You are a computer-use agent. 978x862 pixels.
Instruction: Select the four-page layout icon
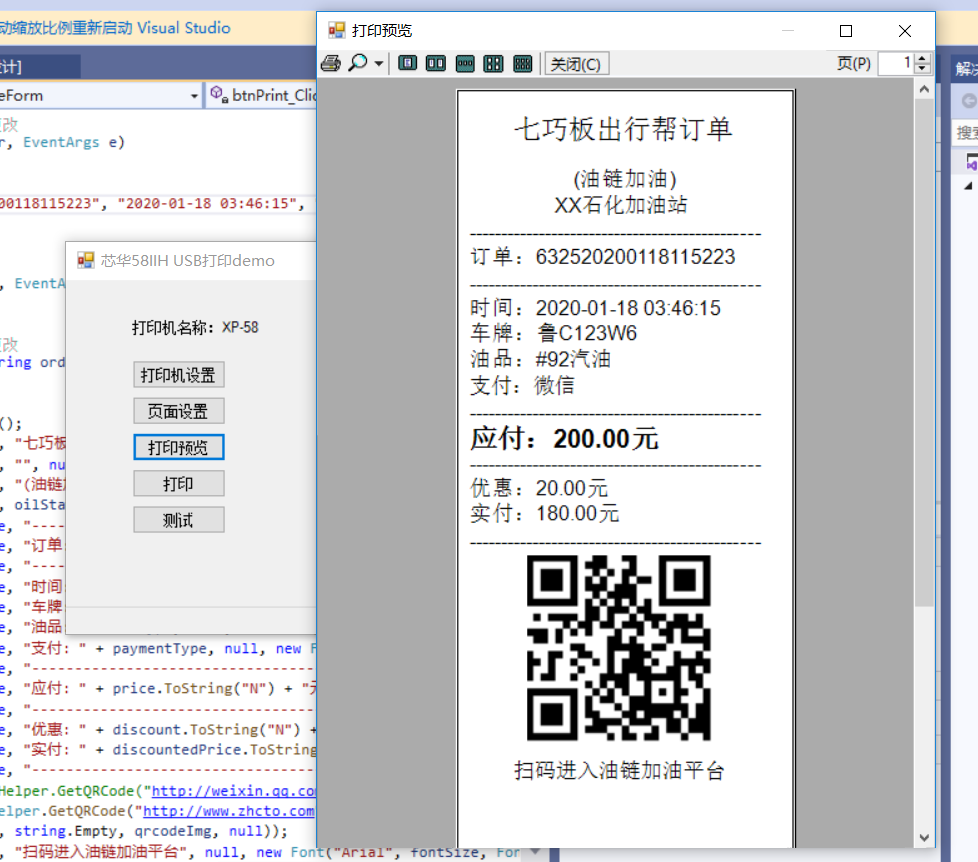pos(493,63)
